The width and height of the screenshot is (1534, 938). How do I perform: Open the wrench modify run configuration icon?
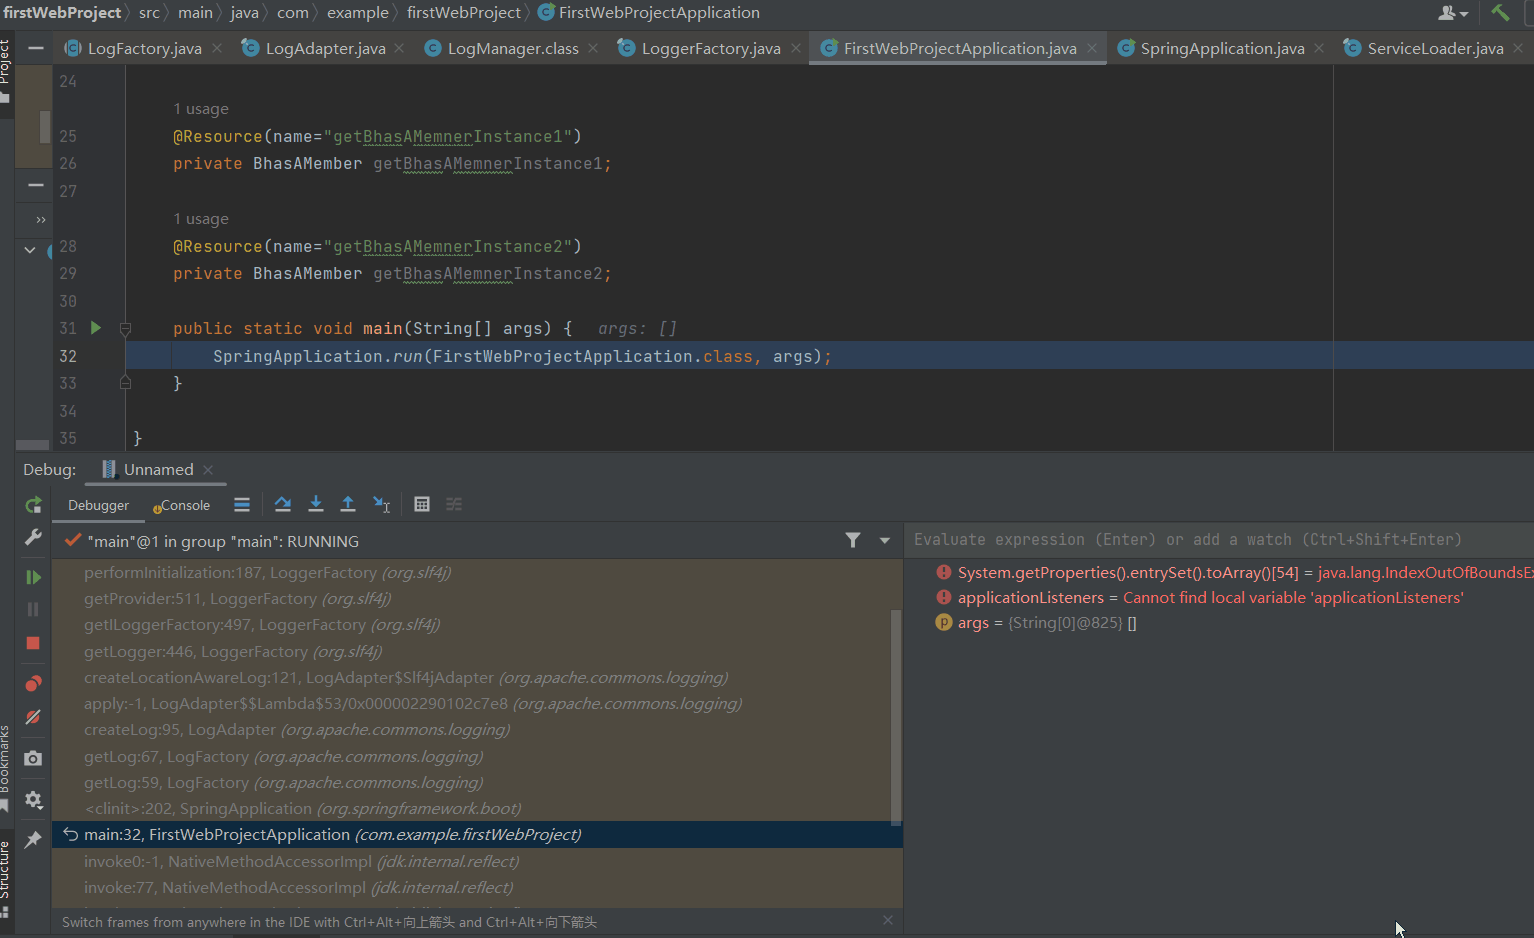pyautogui.click(x=33, y=537)
